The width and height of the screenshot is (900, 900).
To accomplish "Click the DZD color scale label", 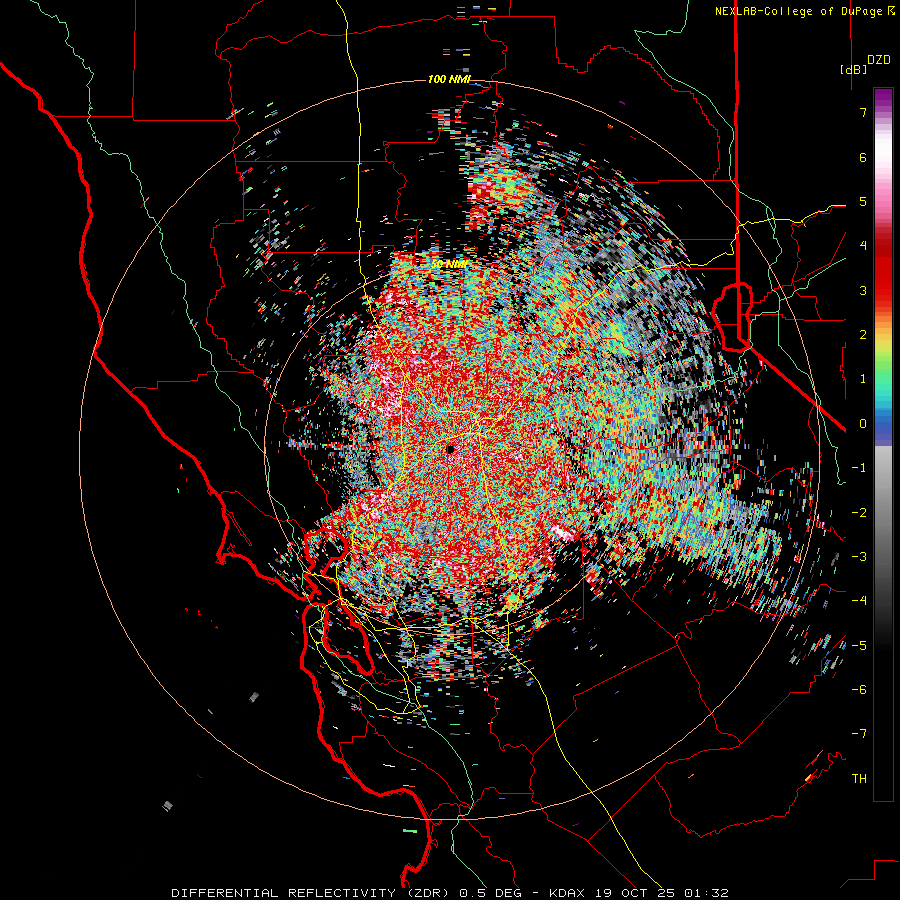I will pos(879,60).
